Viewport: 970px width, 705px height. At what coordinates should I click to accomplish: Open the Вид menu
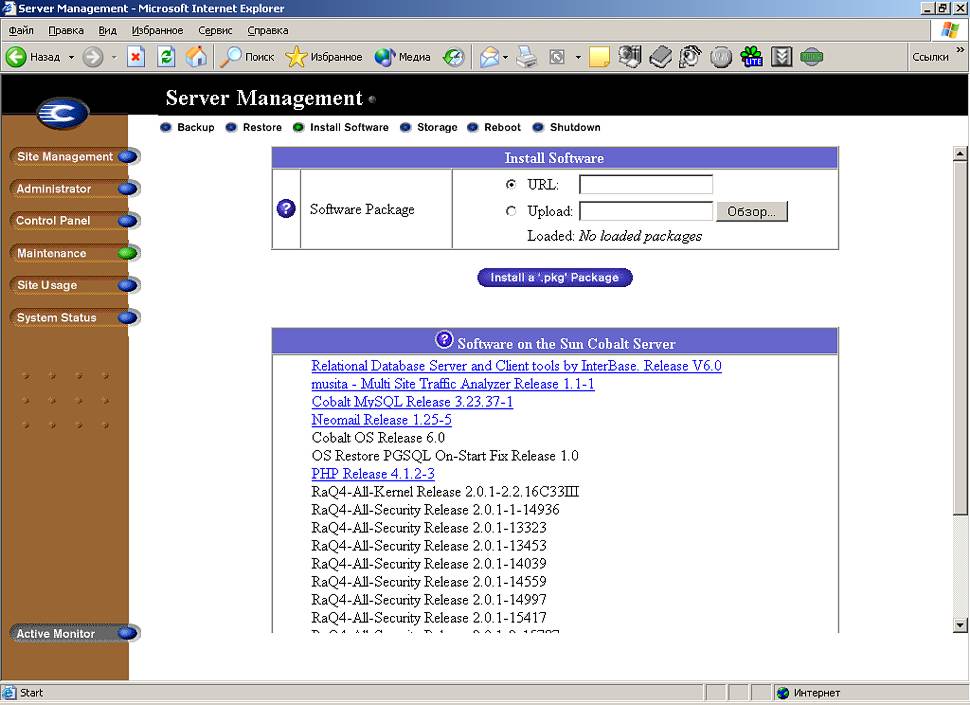[108, 30]
